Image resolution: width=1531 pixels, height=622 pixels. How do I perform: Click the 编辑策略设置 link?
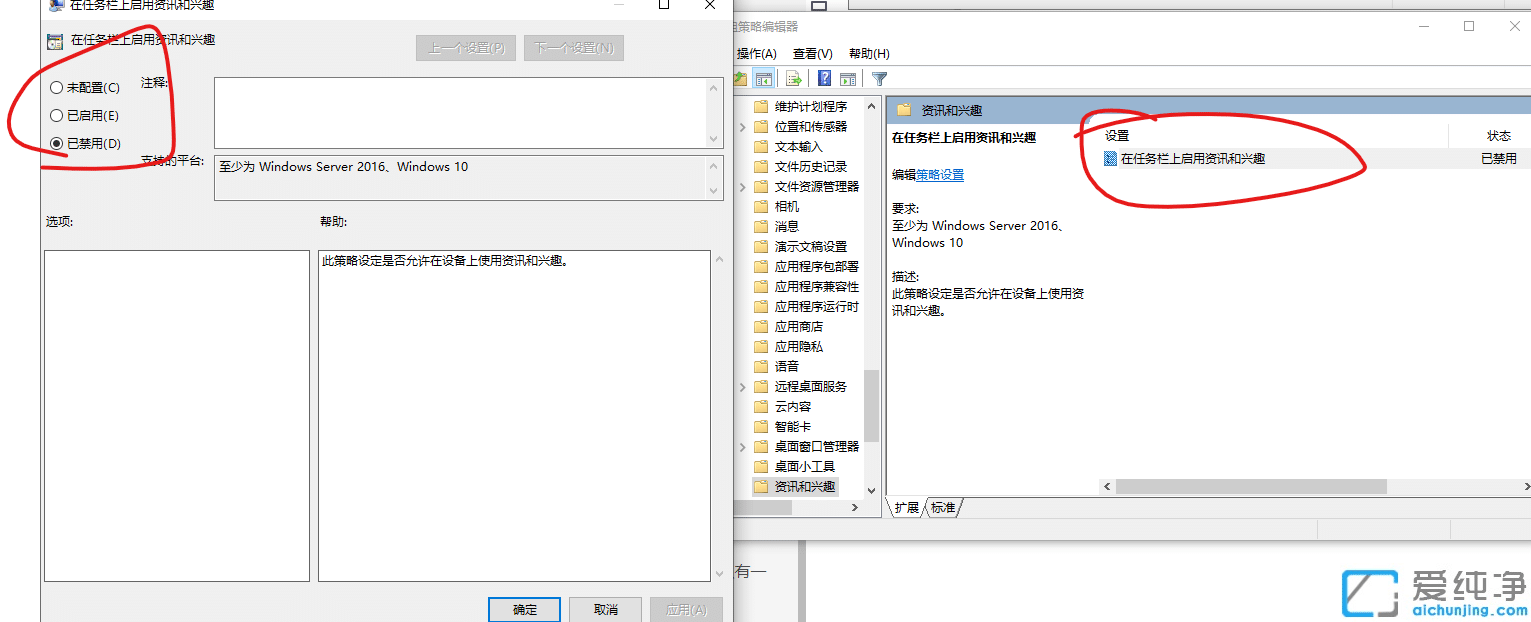(x=940, y=174)
